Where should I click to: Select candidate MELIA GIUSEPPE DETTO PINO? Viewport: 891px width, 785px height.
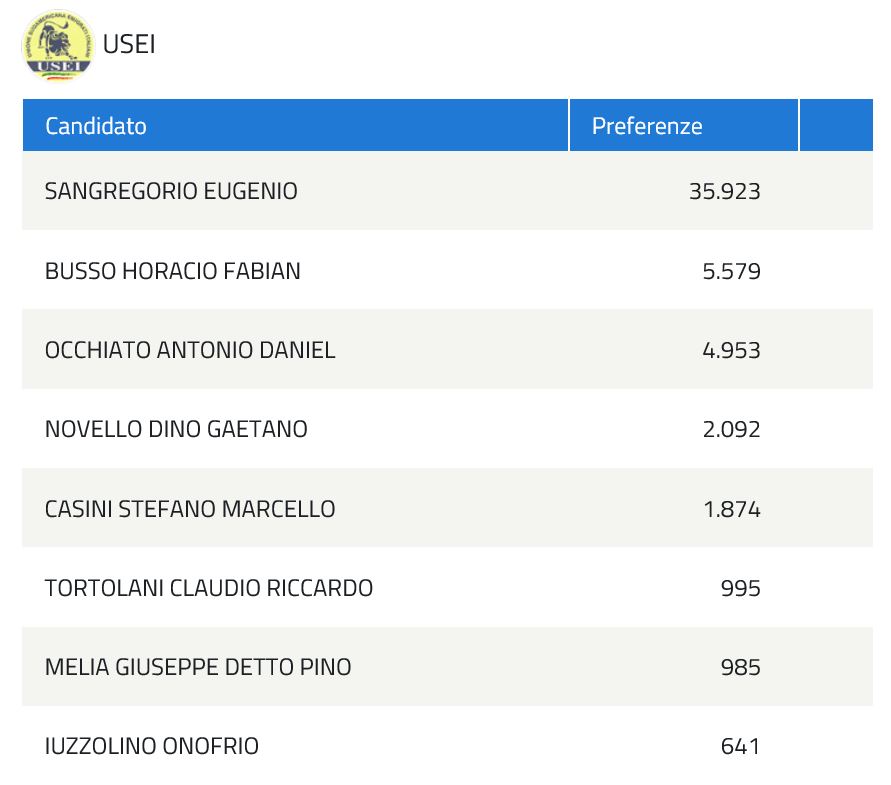coord(198,667)
